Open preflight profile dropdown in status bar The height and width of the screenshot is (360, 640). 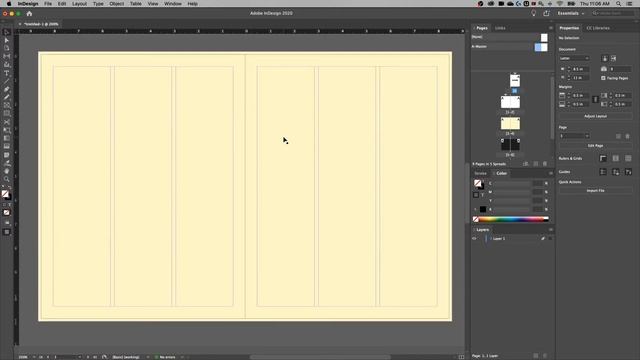point(148,357)
